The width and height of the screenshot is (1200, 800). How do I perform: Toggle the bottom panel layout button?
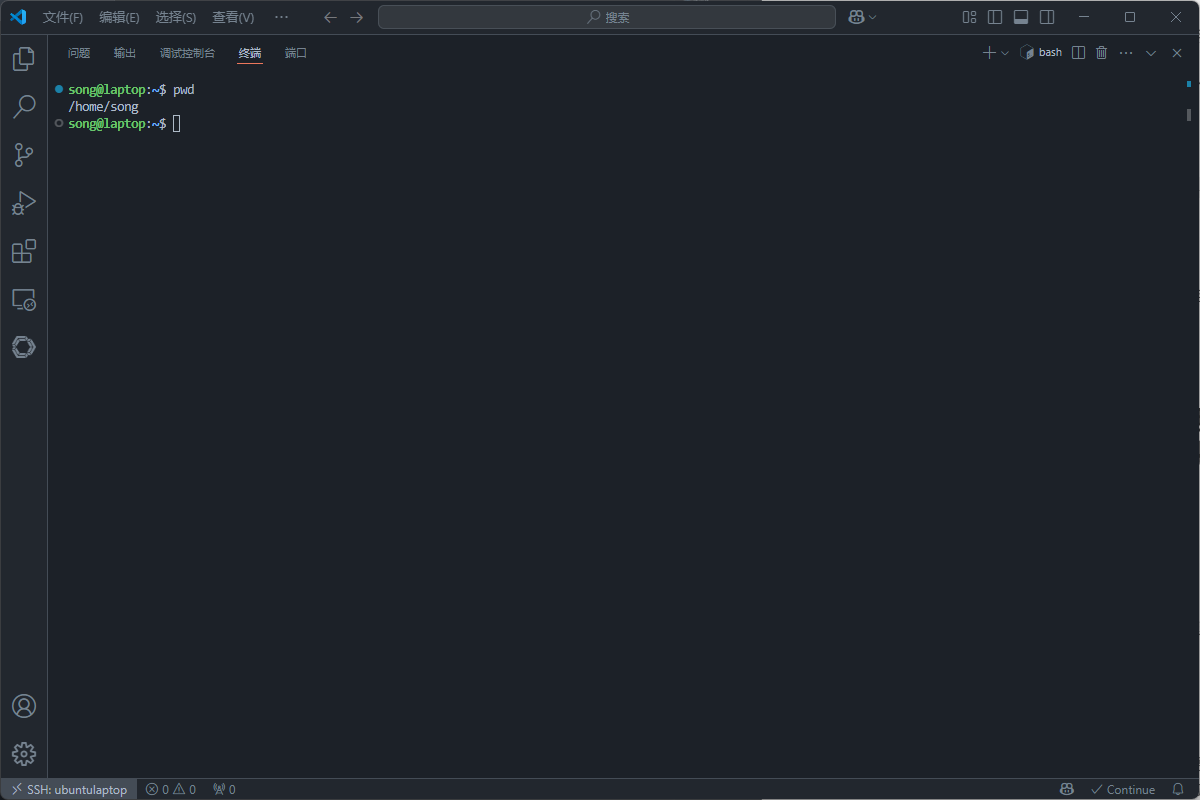click(x=1021, y=17)
